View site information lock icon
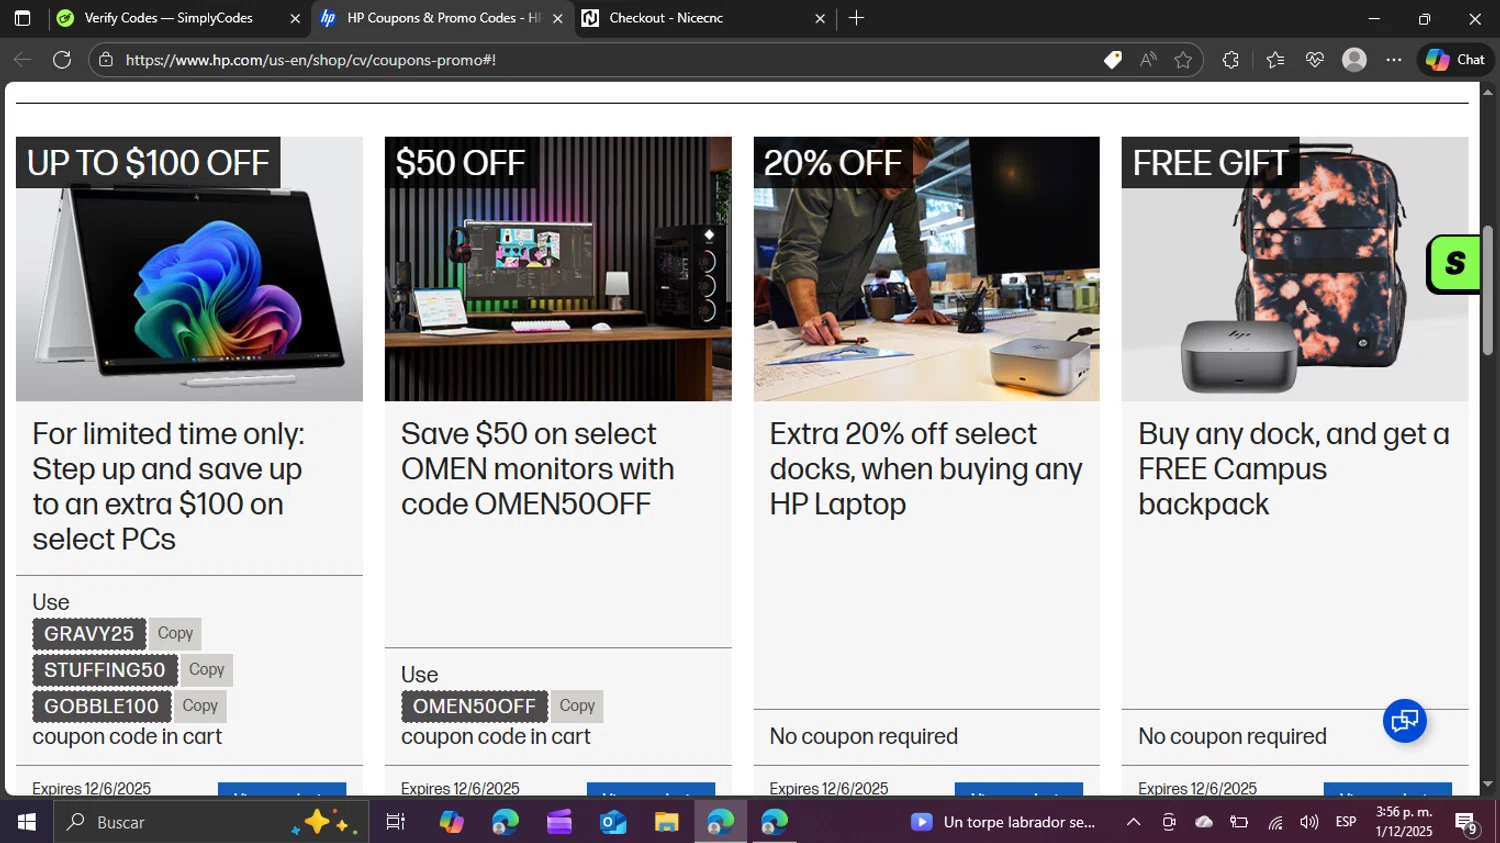Image resolution: width=1500 pixels, height=843 pixels. [106, 60]
